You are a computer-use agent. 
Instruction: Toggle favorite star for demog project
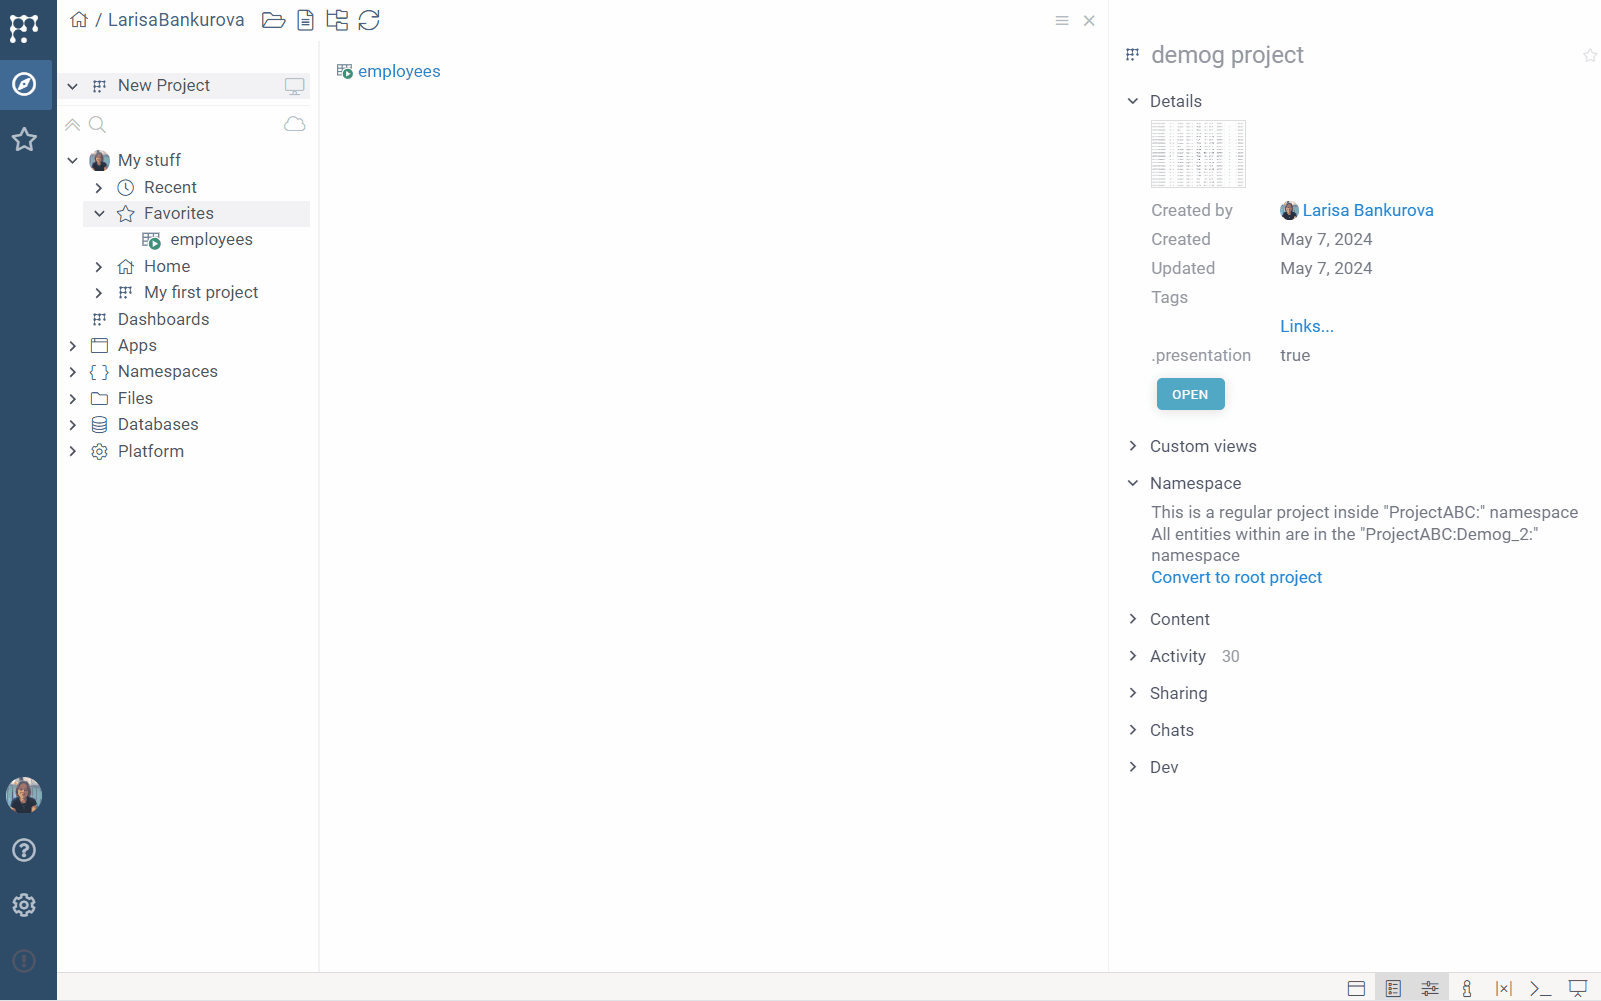coord(1589,56)
